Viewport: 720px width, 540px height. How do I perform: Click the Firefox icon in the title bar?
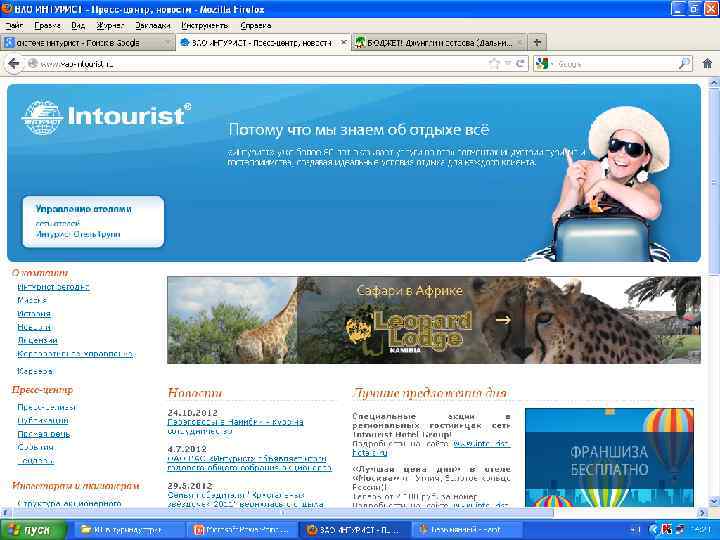pyautogui.click(x=6, y=8)
